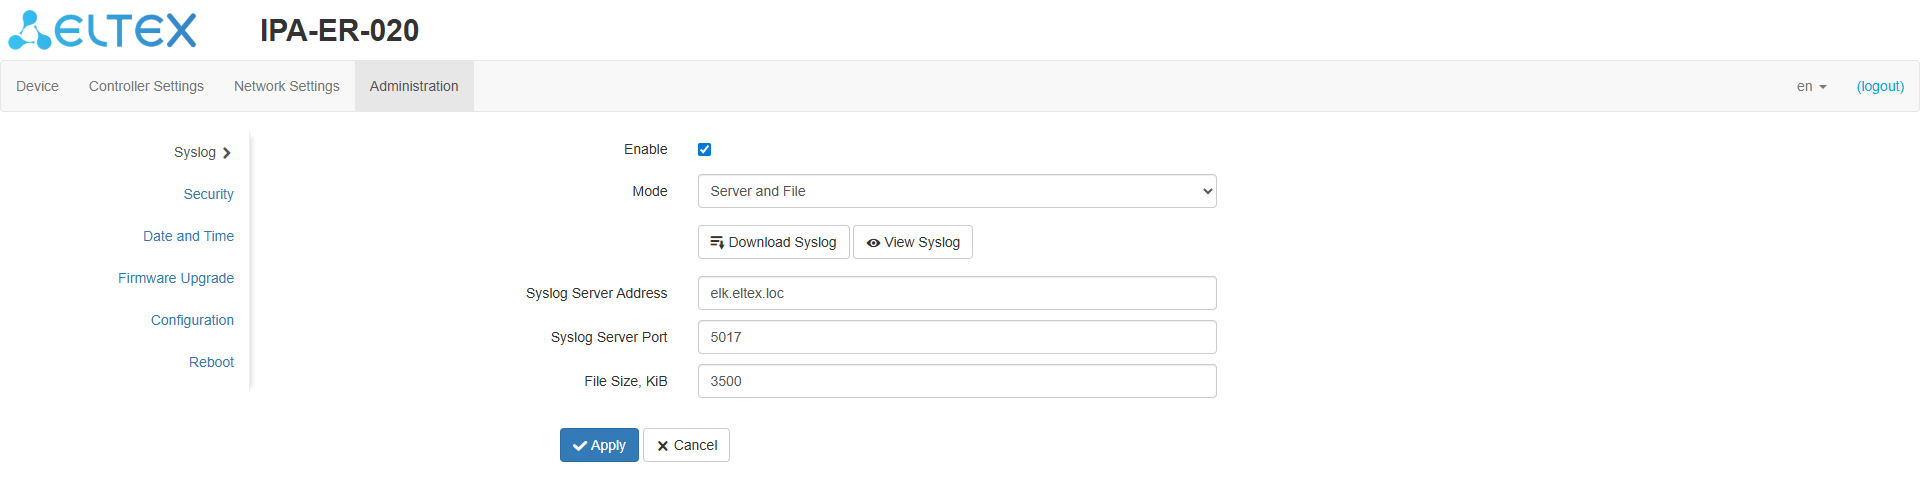Click the Eltex logo icon

pos(30,31)
